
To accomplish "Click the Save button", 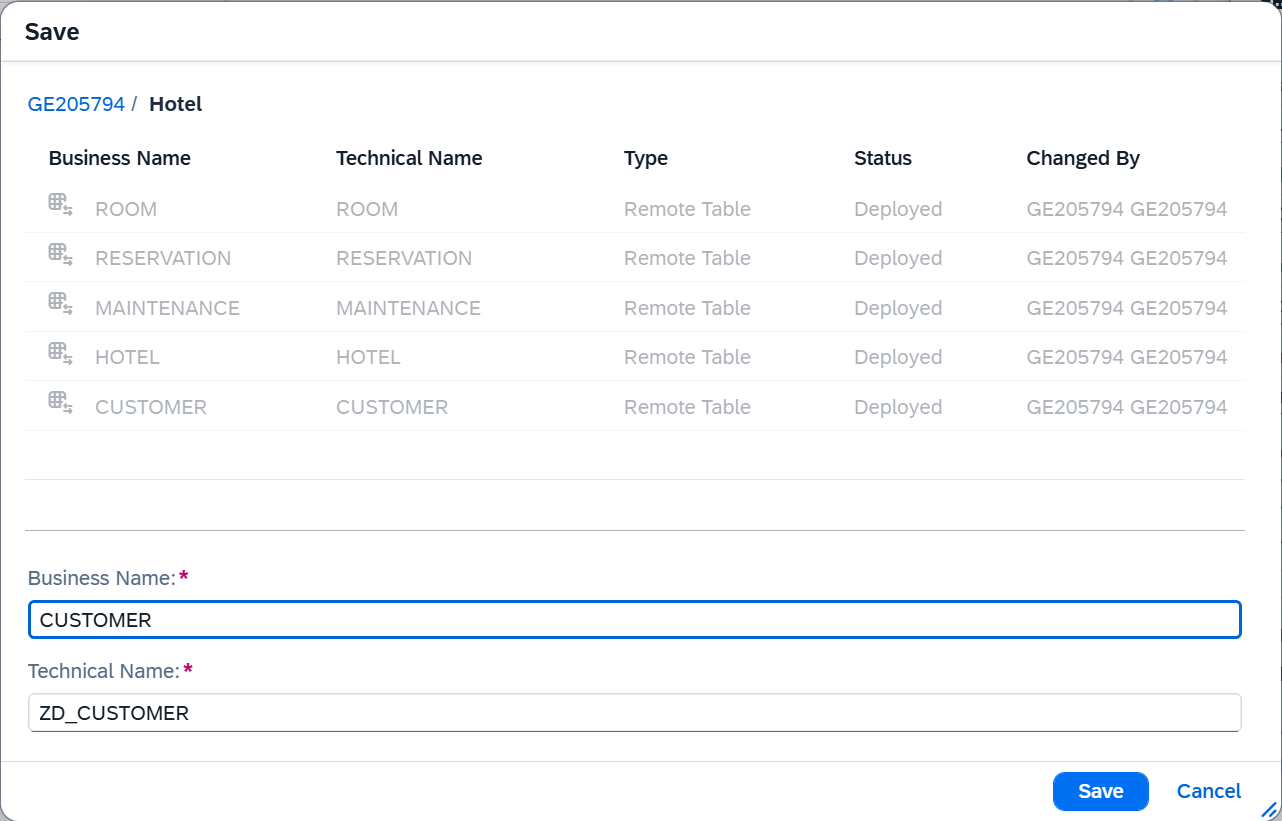I will (x=1101, y=791).
